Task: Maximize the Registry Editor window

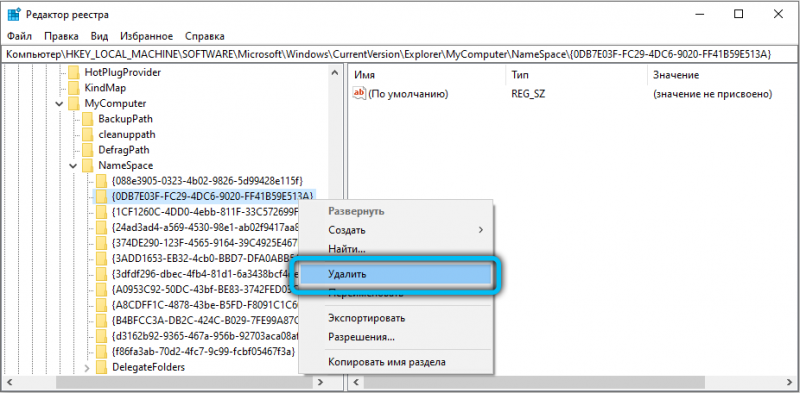Action: click(738, 15)
